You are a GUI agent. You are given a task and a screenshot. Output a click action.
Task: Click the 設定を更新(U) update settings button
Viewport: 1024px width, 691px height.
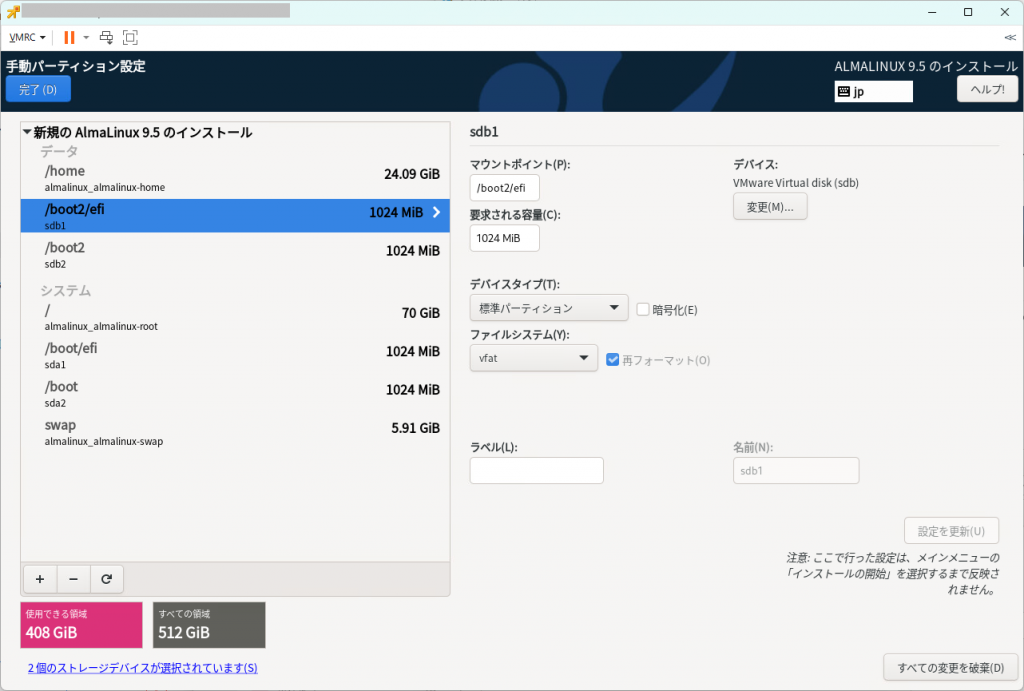pyautogui.click(x=951, y=531)
